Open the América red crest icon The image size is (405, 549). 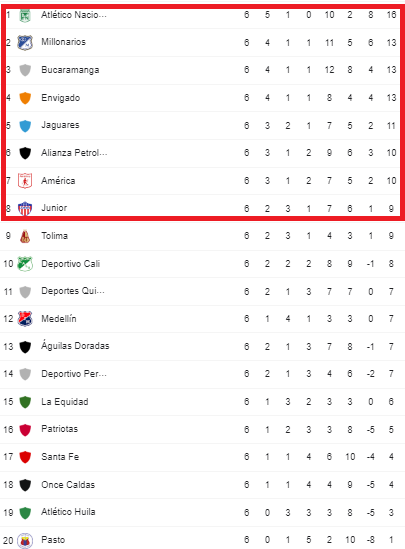[25, 181]
